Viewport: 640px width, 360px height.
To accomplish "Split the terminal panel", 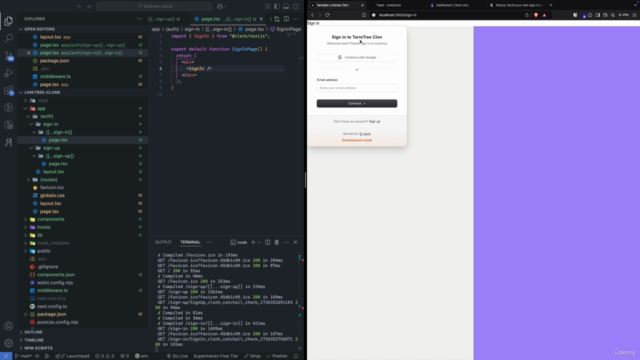I will (267, 242).
